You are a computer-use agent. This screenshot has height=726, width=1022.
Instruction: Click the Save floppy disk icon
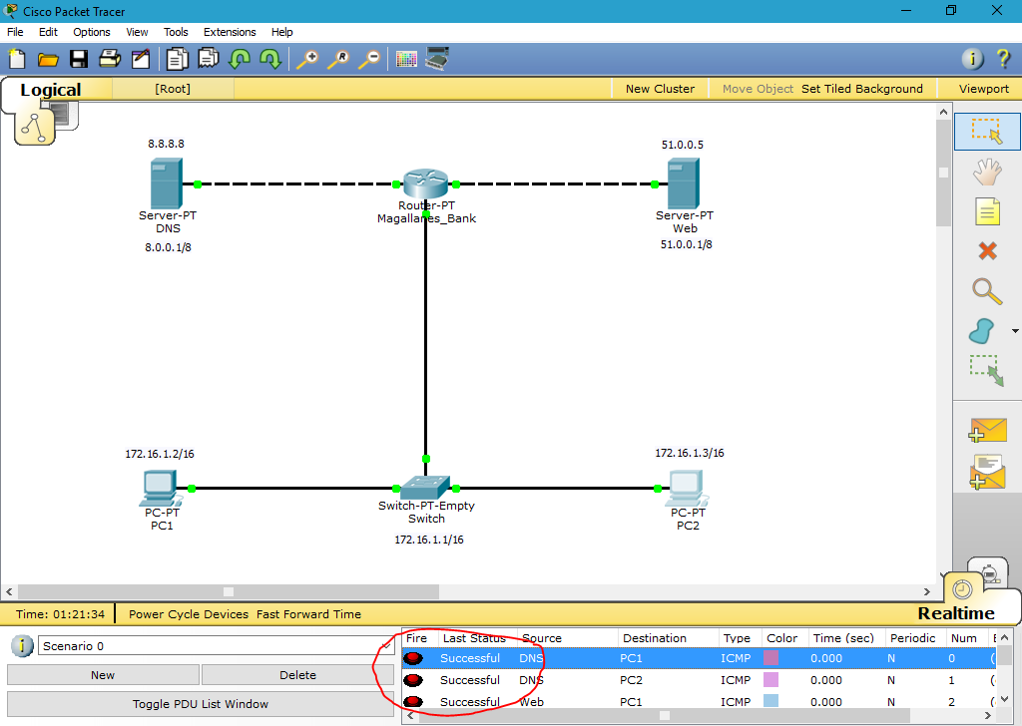[x=79, y=59]
